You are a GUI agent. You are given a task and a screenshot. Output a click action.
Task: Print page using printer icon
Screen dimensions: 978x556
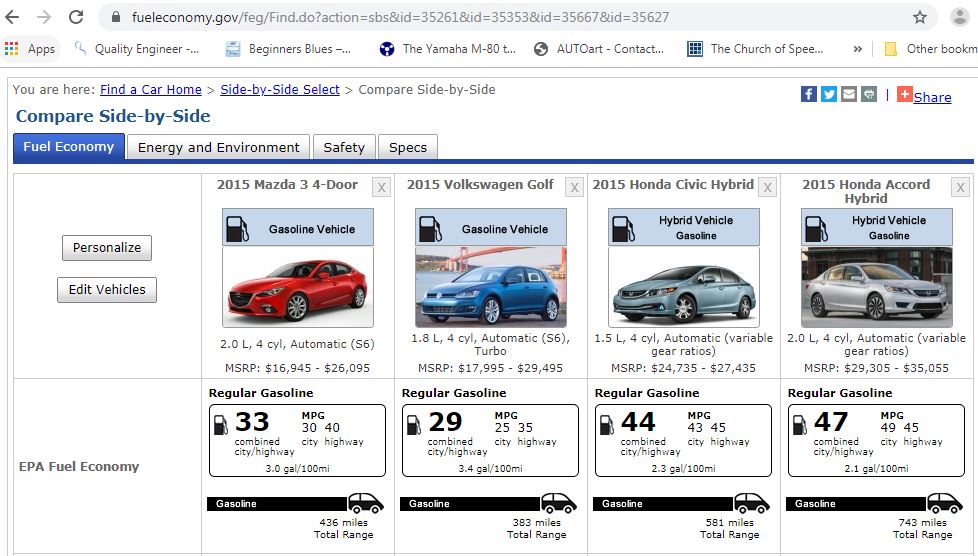point(869,94)
